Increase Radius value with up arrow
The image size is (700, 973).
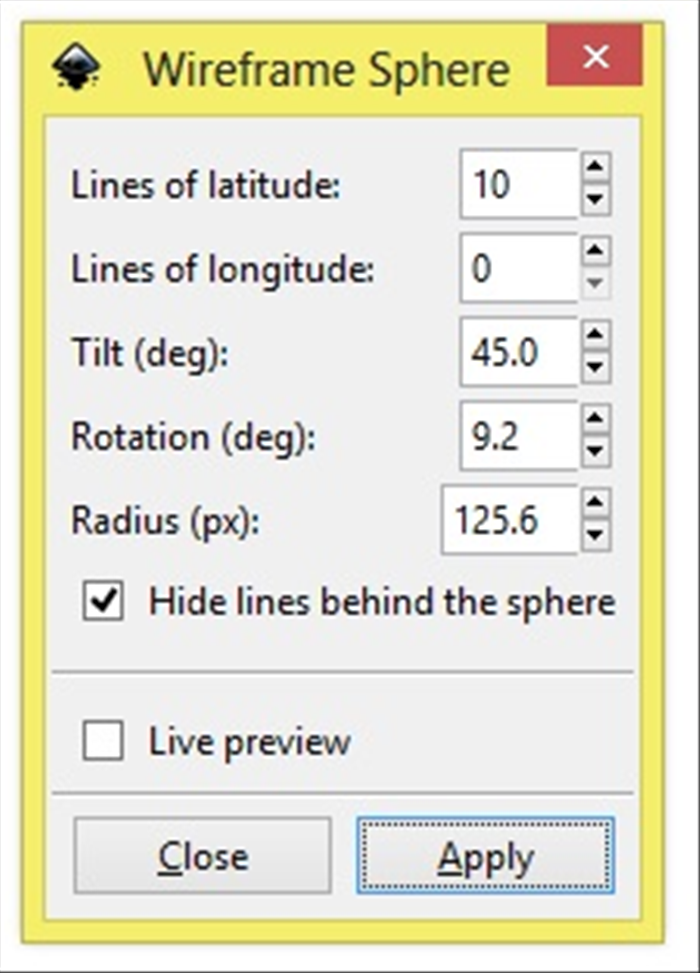(x=596, y=503)
